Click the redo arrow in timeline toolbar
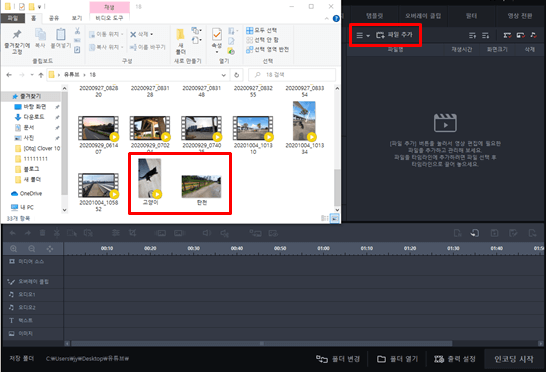The width and height of the screenshot is (546, 372). pos(28,233)
